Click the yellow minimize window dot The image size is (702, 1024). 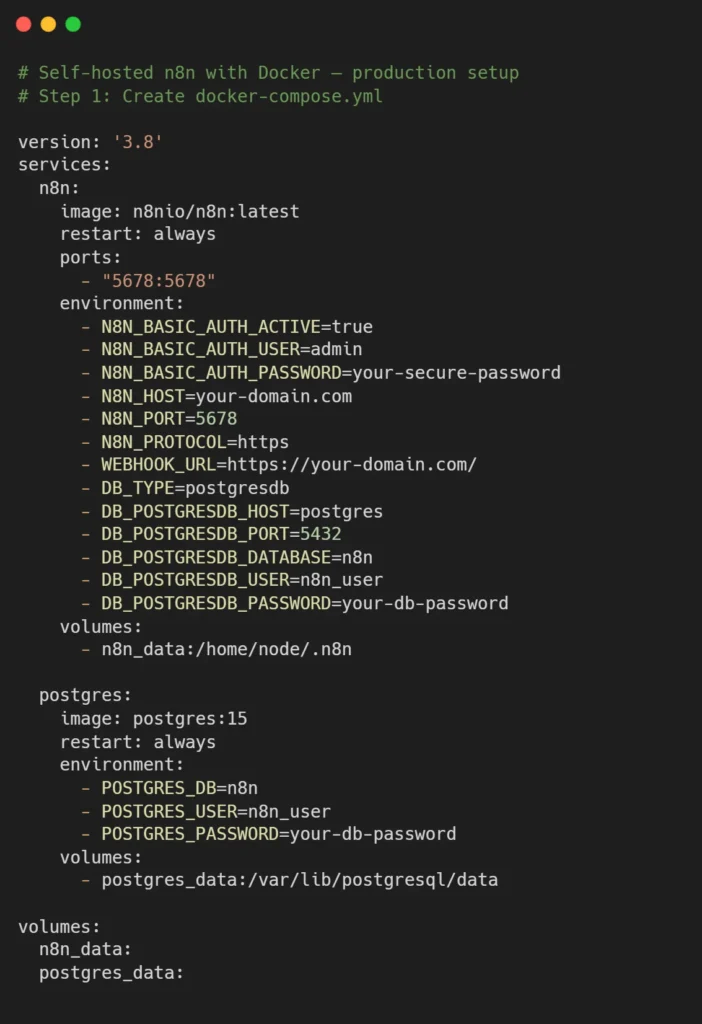tap(48, 24)
